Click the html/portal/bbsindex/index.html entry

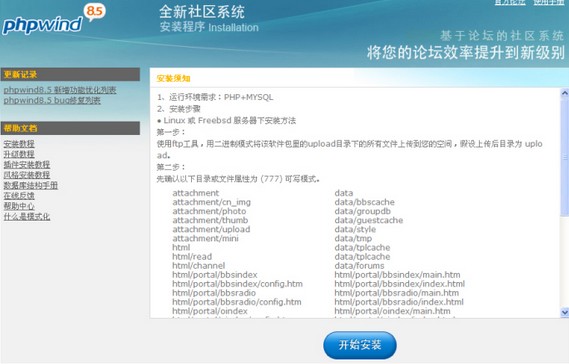point(400,284)
